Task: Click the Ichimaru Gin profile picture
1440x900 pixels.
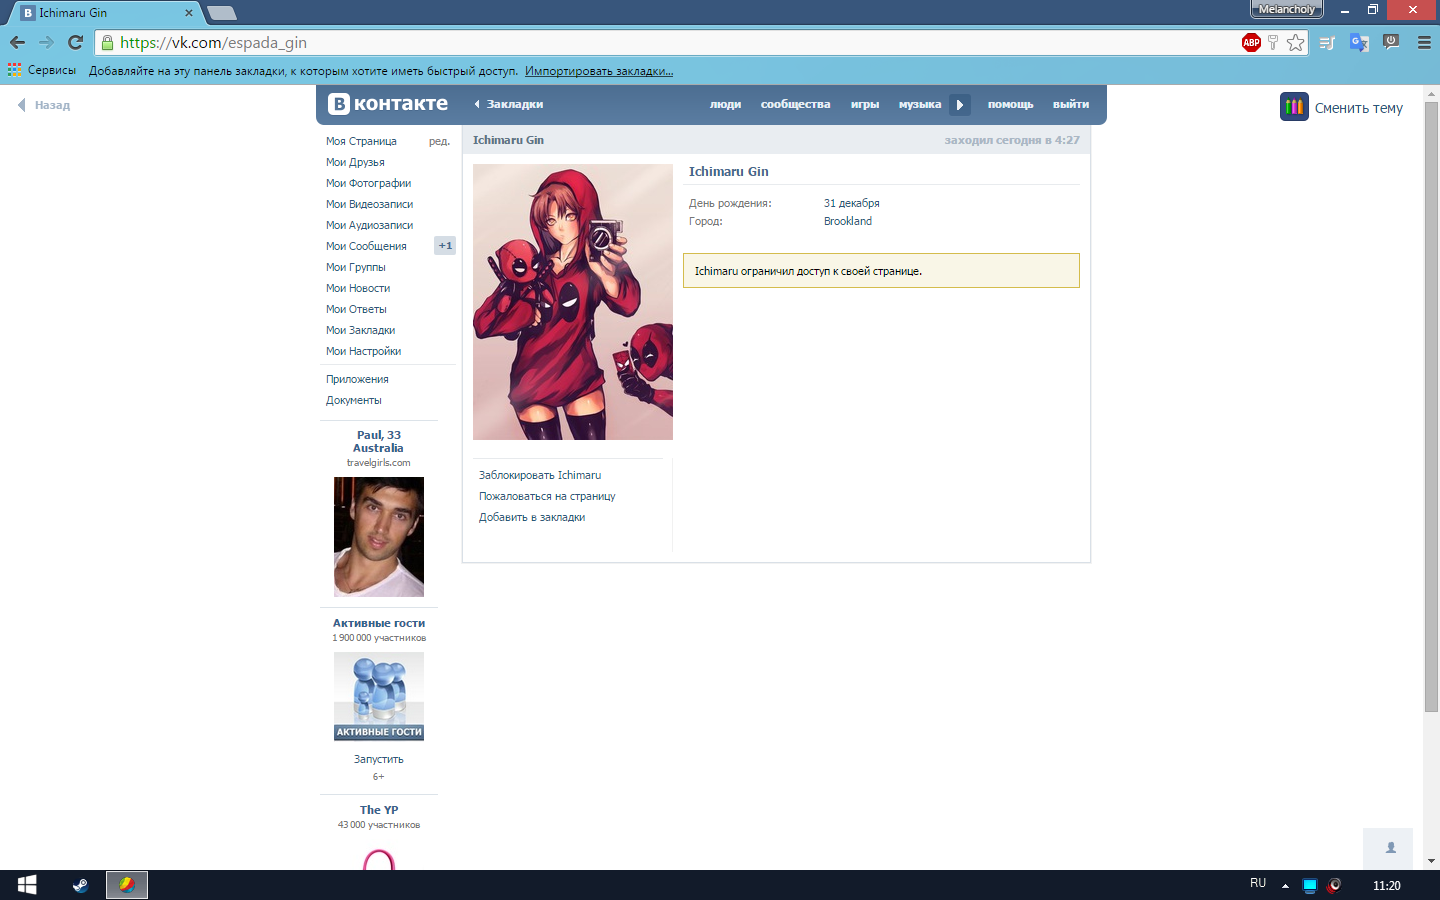Action: 573,302
